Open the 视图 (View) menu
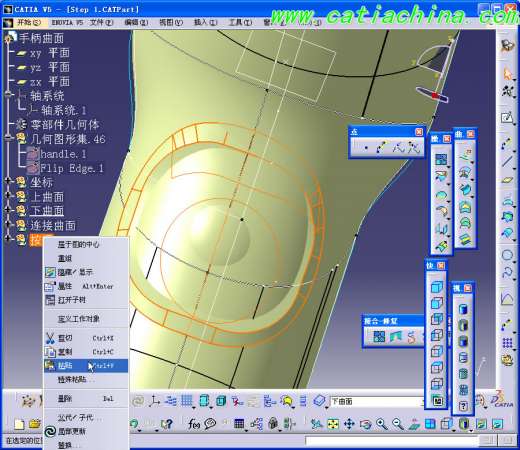This screenshot has width=520, height=450. (x=171, y=23)
